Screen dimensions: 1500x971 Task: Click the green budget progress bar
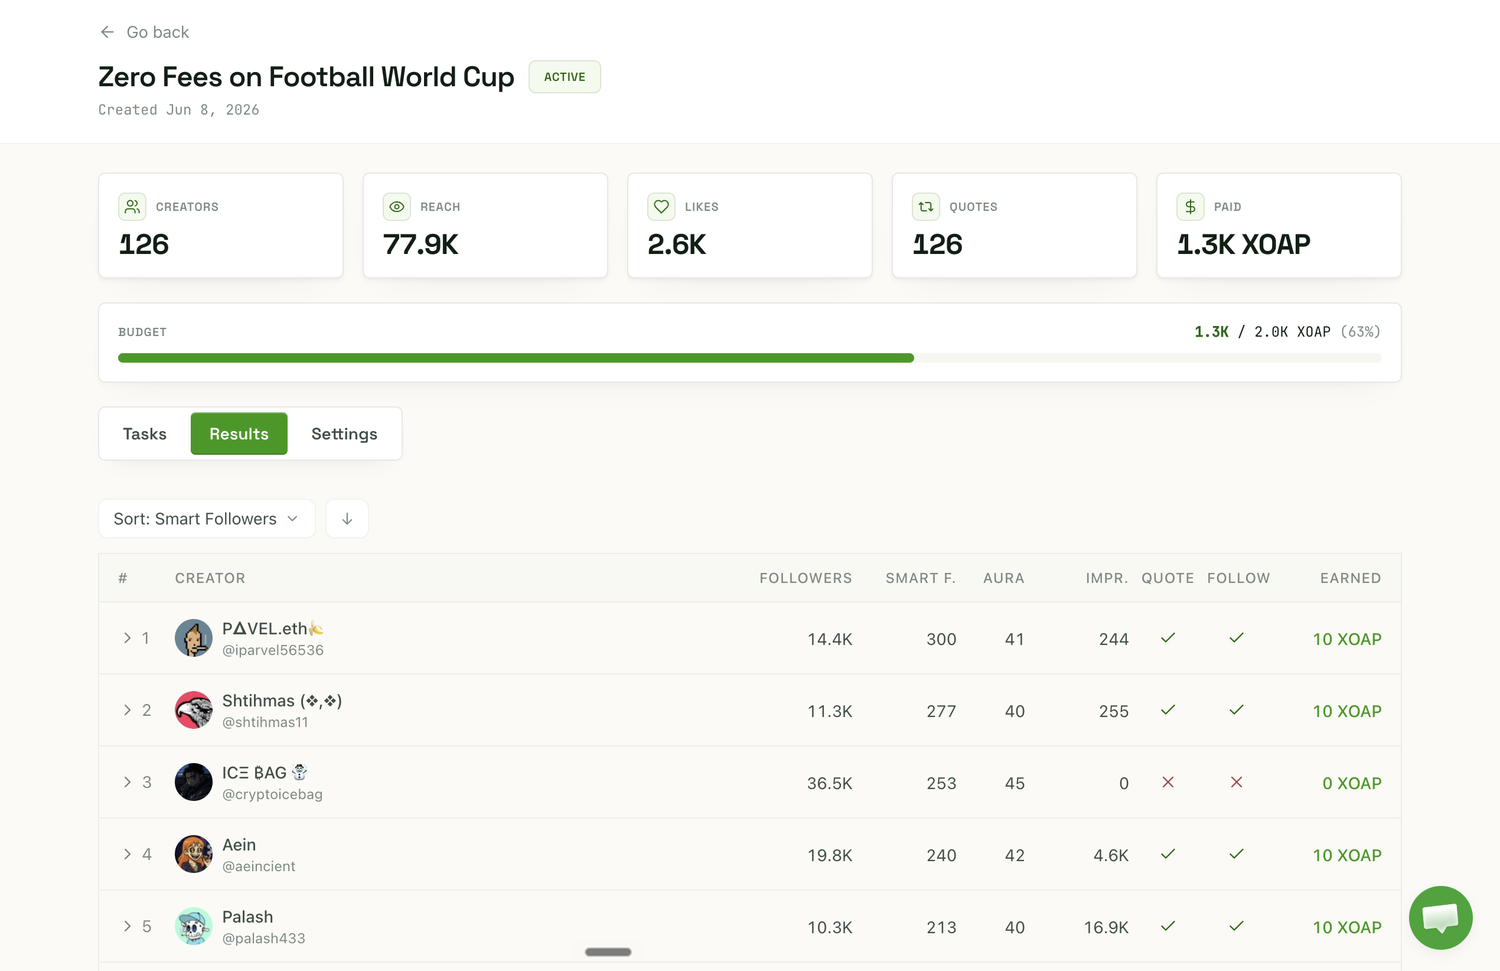[x=516, y=358]
